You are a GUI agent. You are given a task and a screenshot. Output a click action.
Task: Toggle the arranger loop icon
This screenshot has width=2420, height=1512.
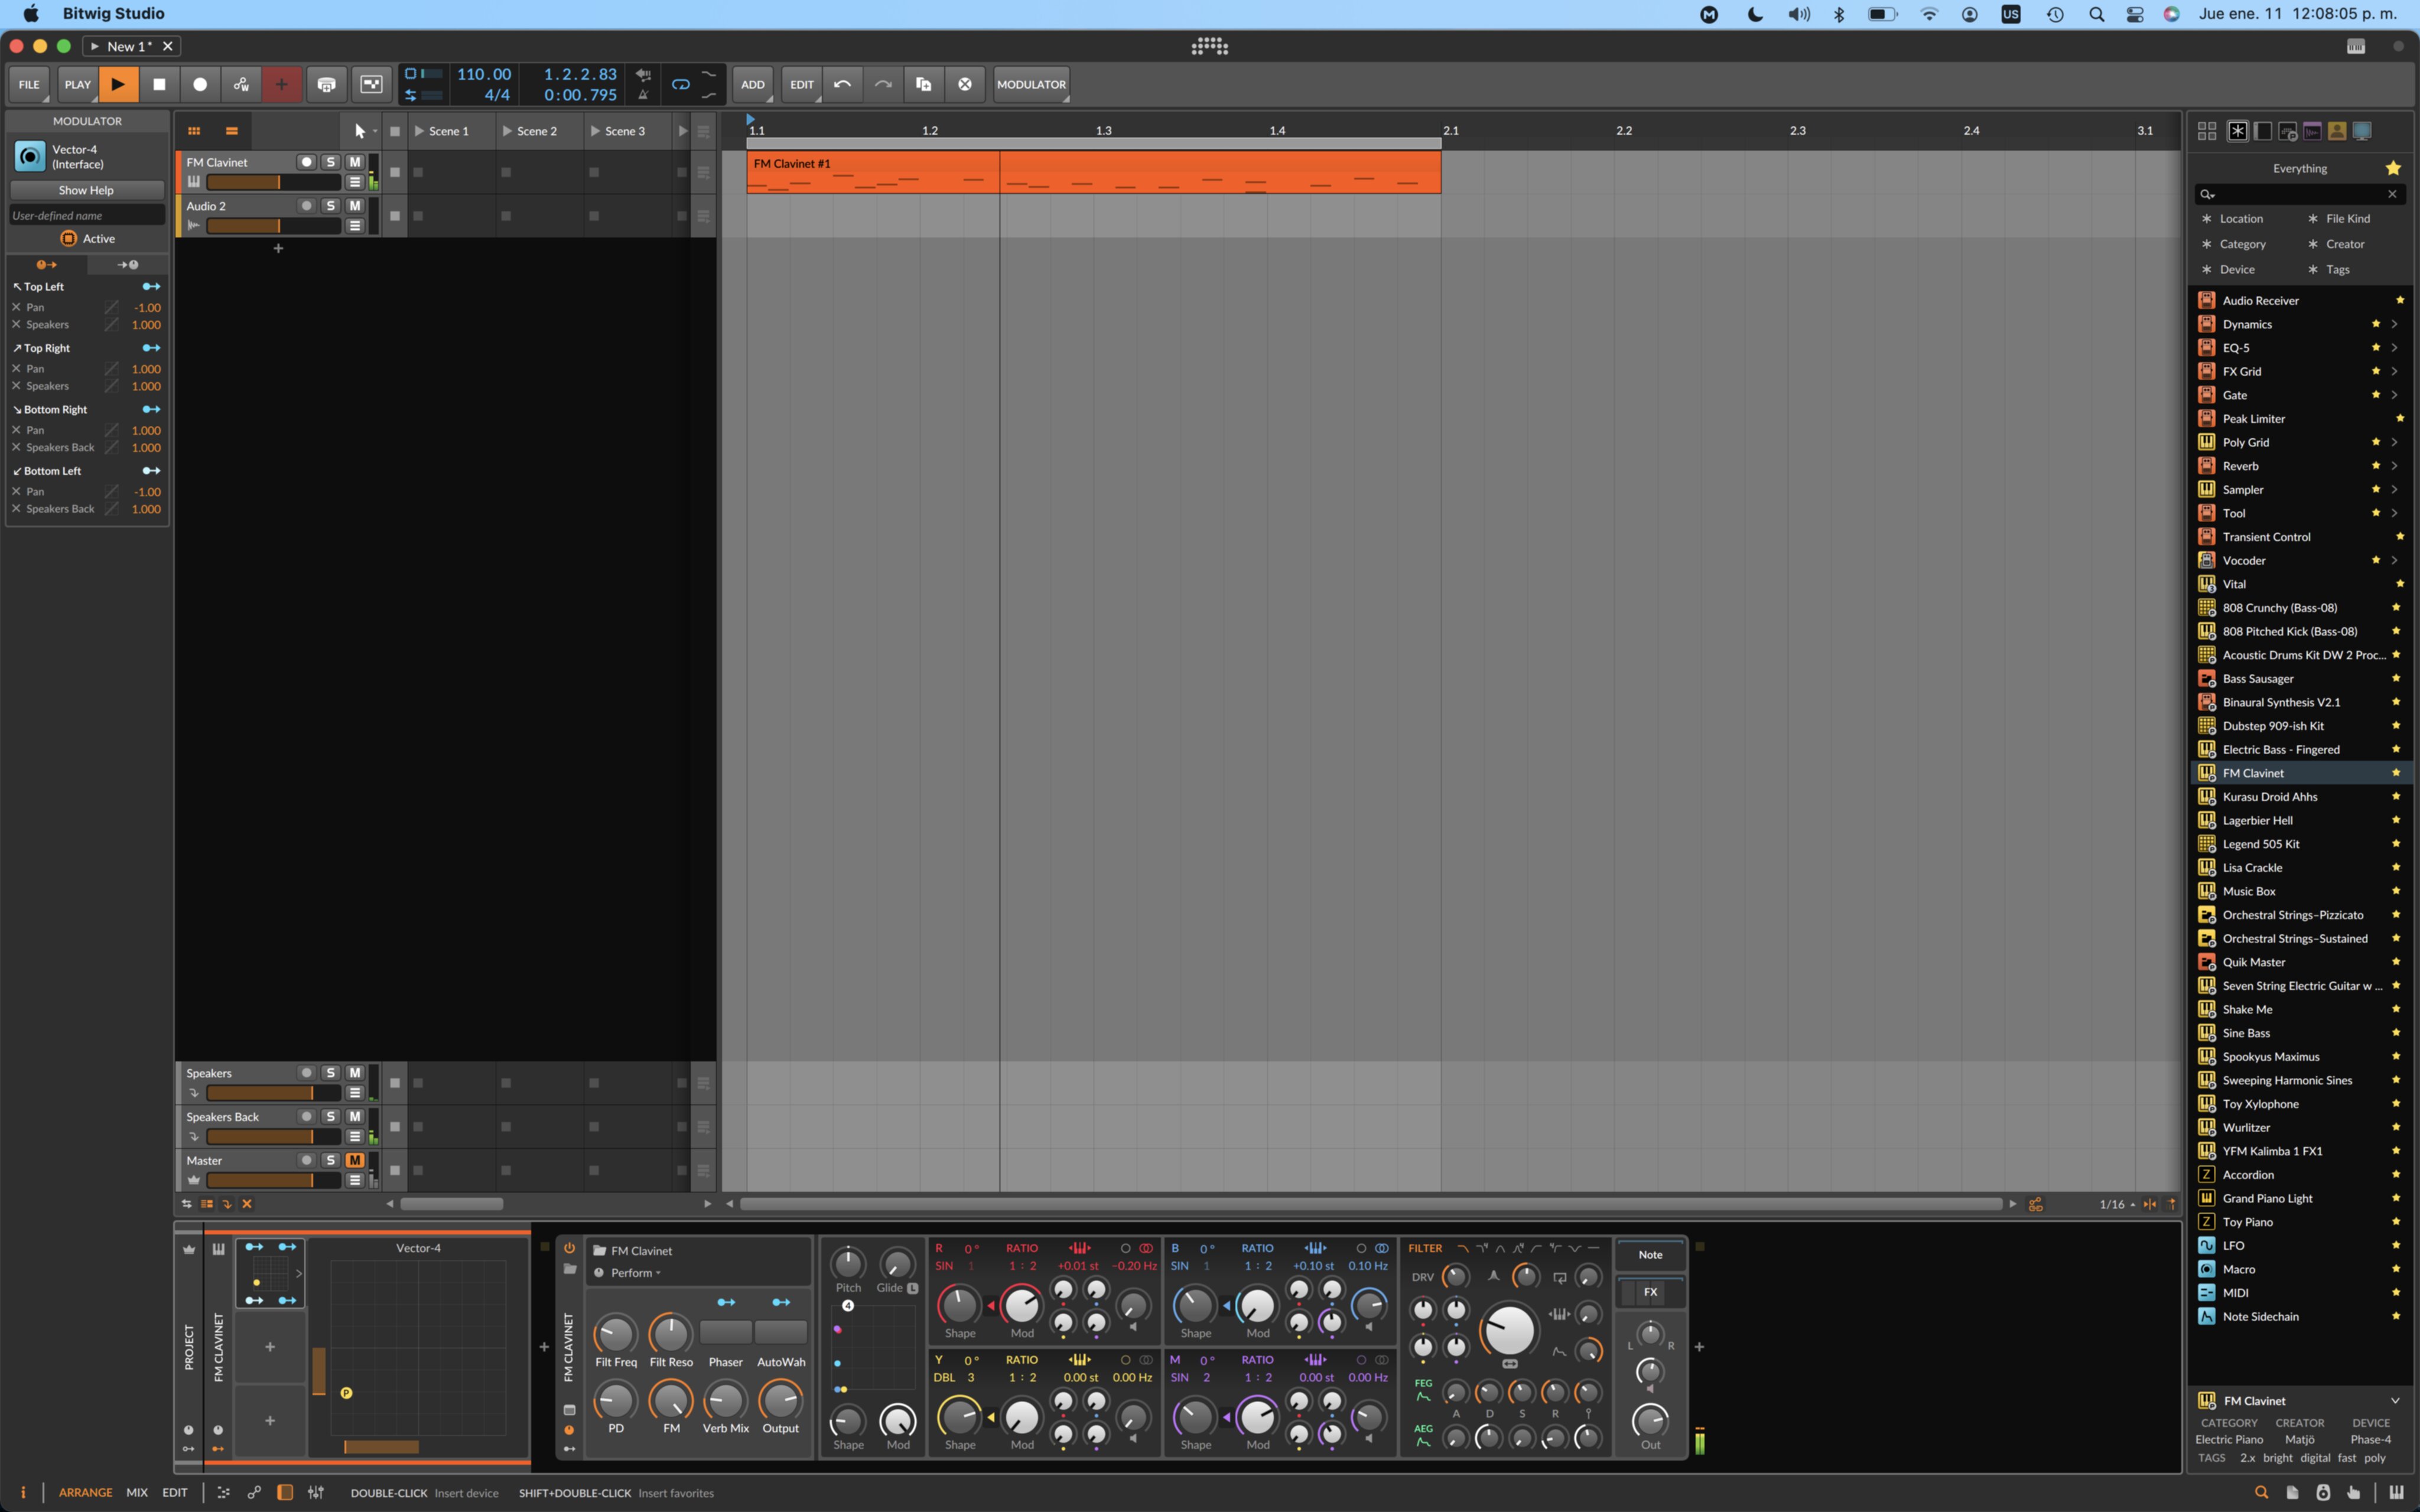pyautogui.click(x=680, y=85)
